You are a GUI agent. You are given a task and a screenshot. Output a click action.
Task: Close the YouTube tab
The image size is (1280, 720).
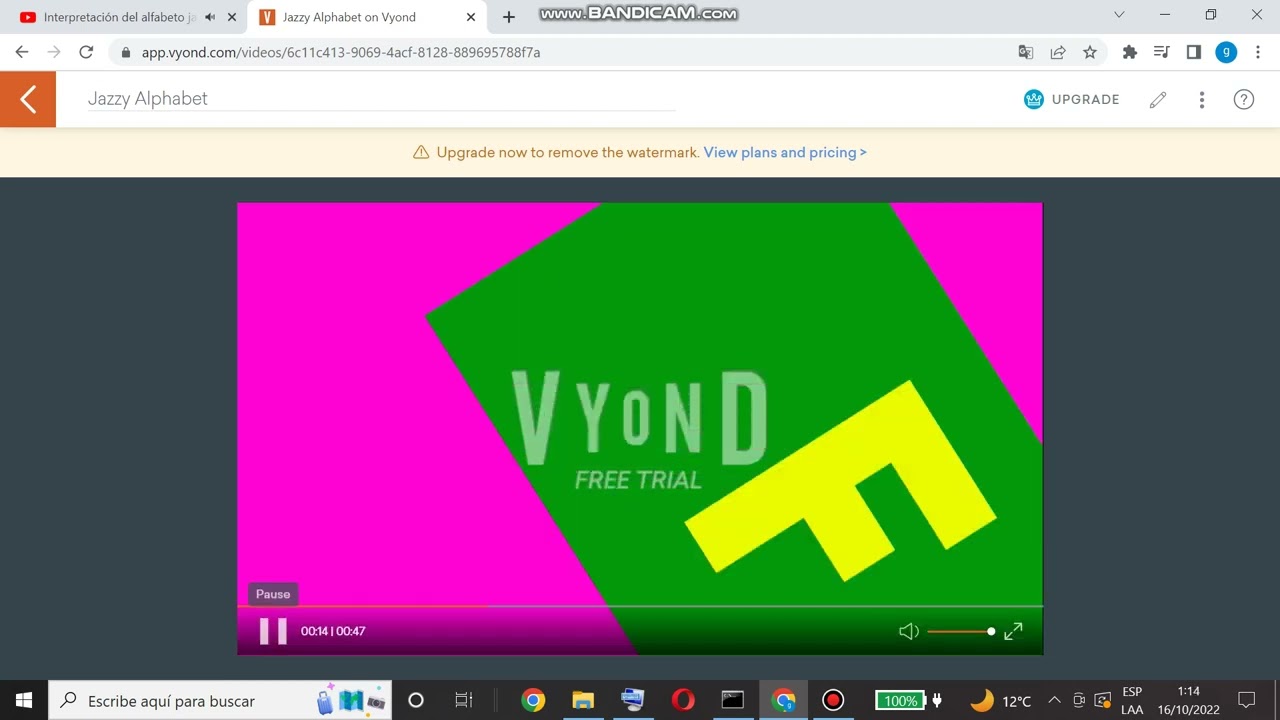[232, 17]
